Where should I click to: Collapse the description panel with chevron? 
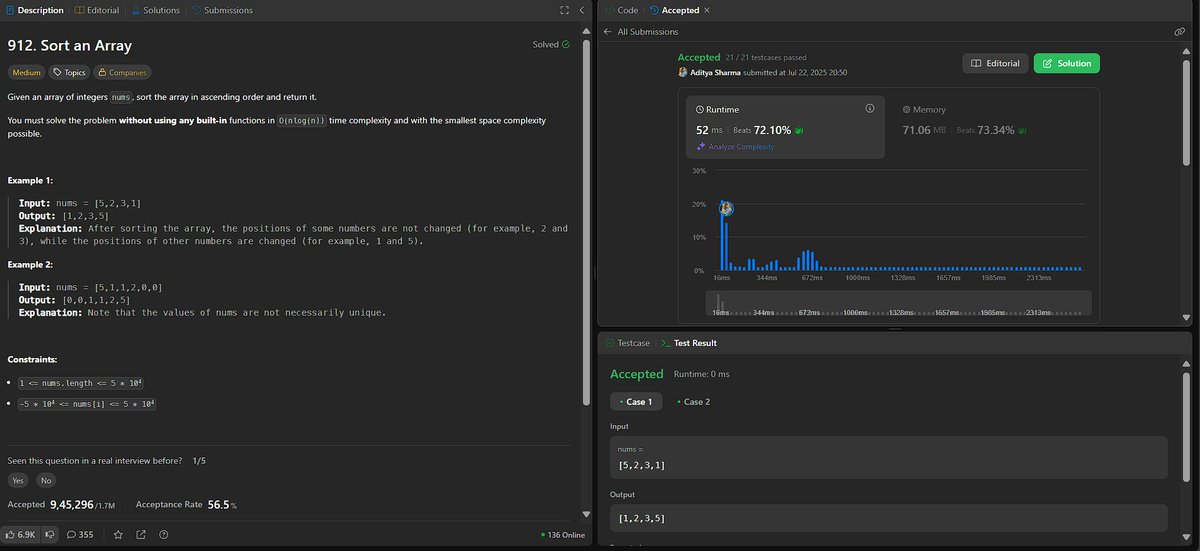(581, 10)
